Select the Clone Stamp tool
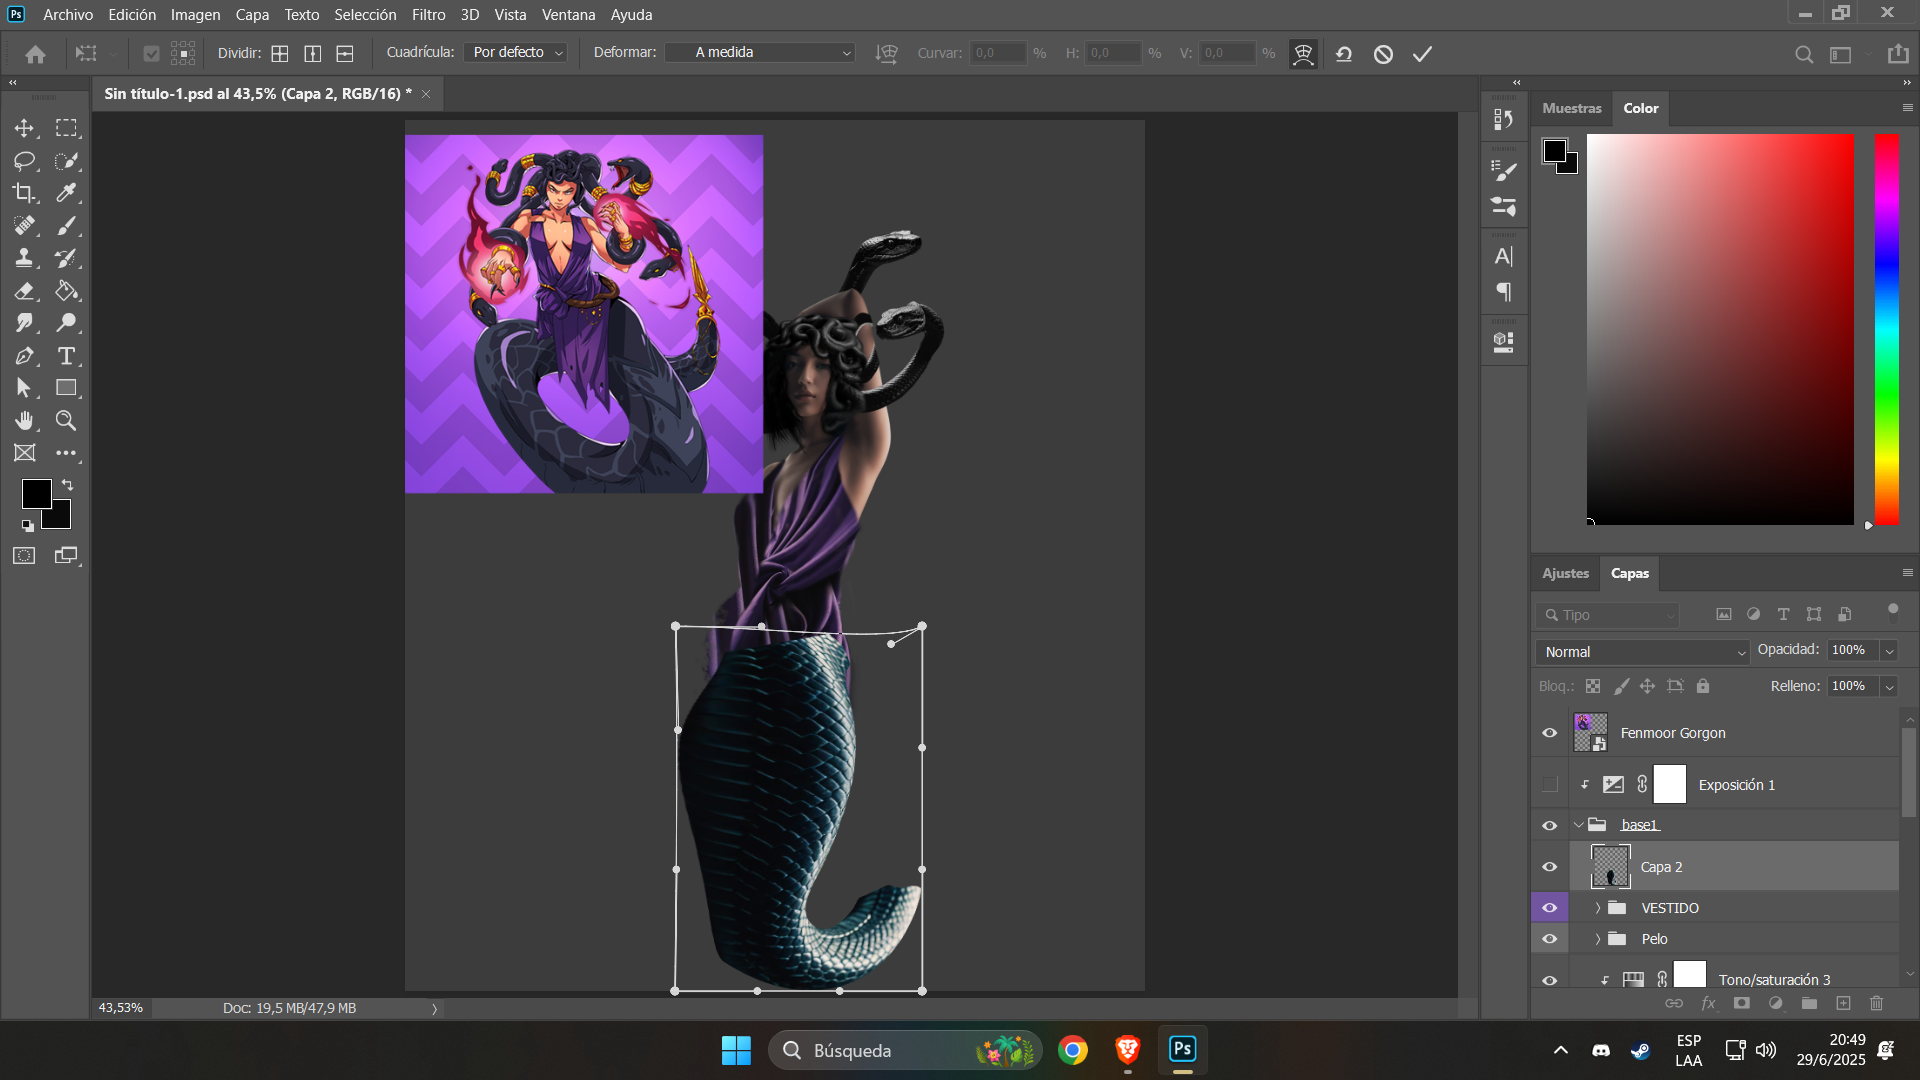The image size is (1920, 1080). click(24, 258)
